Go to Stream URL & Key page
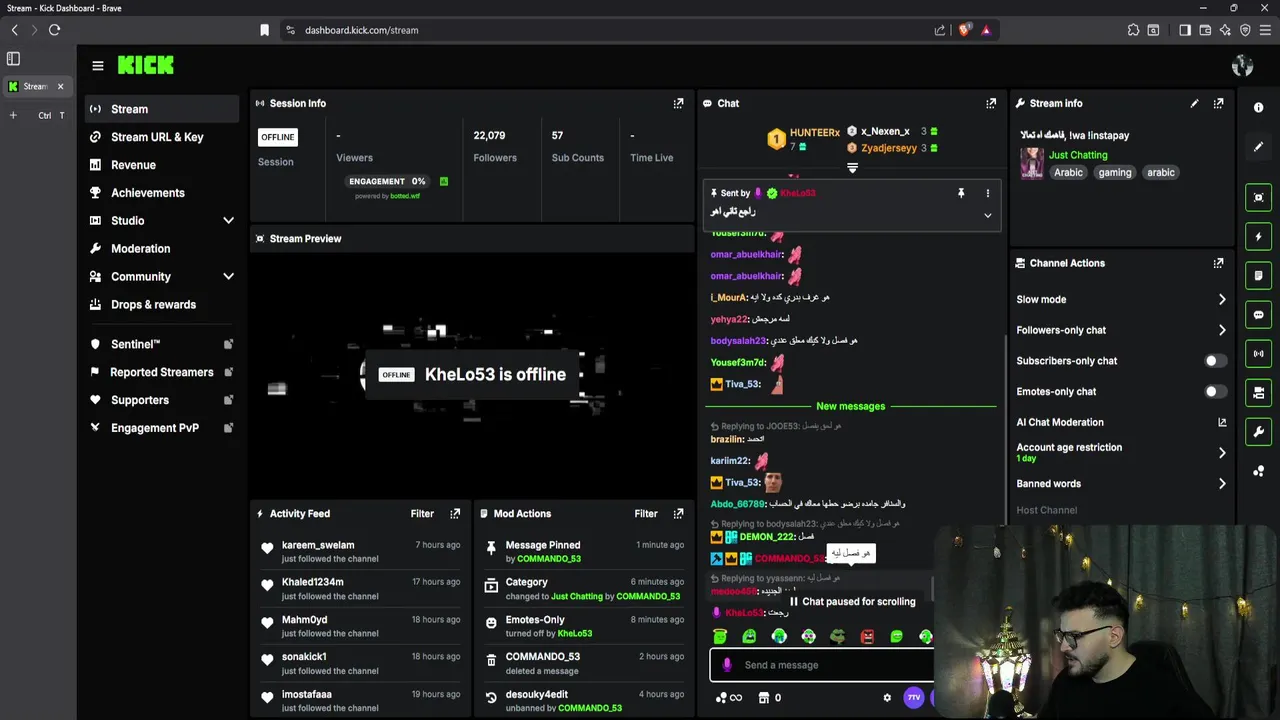The width and height of the screenshot is (1280, 720). [161, 137]
